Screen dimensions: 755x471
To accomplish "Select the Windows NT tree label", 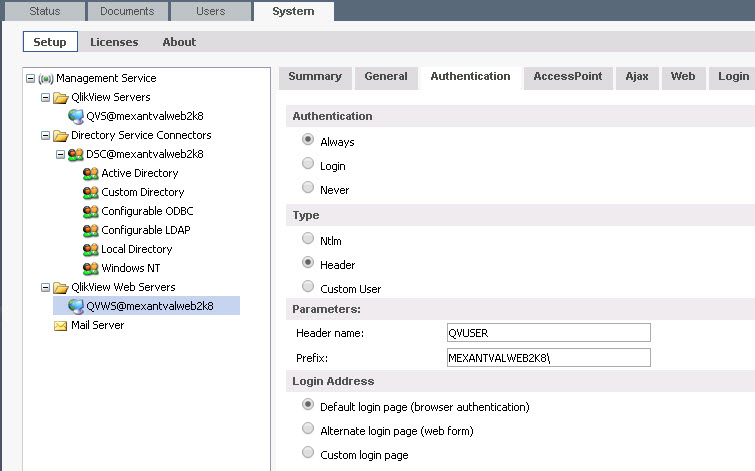I will tap(130, 268).
